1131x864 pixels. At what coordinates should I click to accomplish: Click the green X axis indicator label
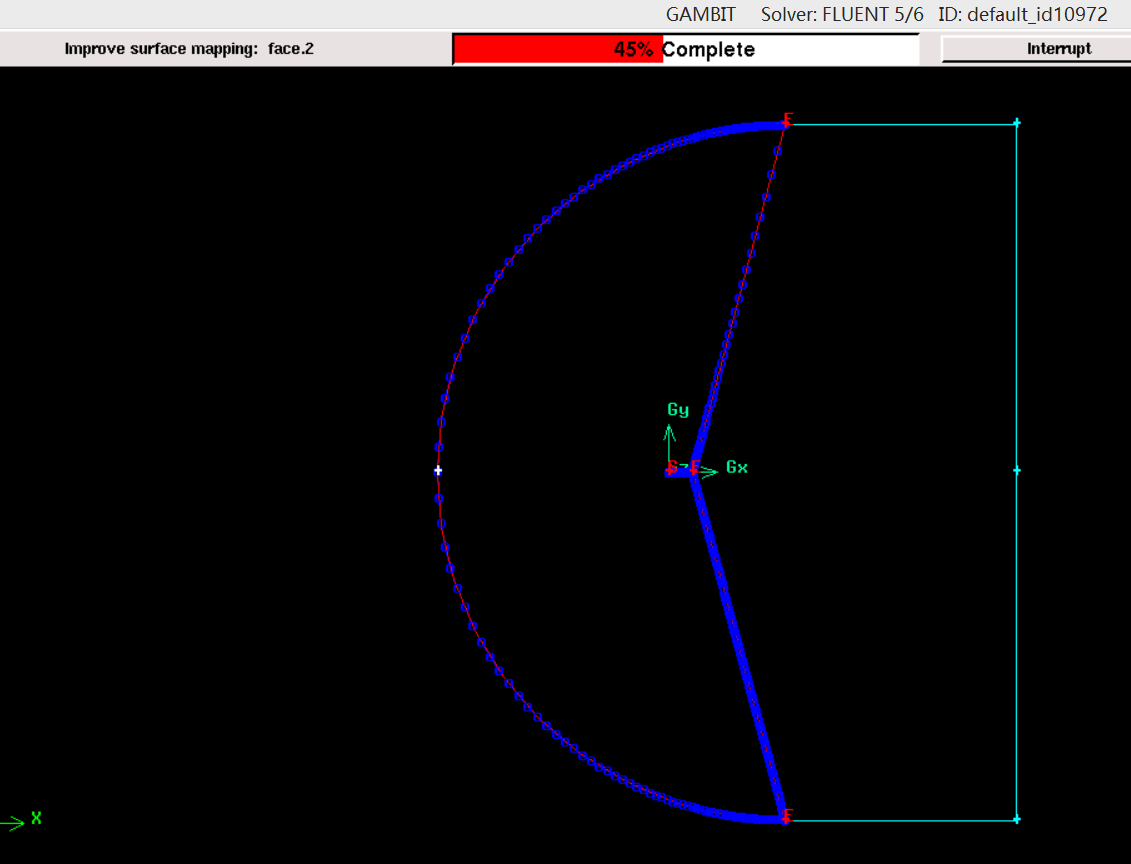(36, 819)
